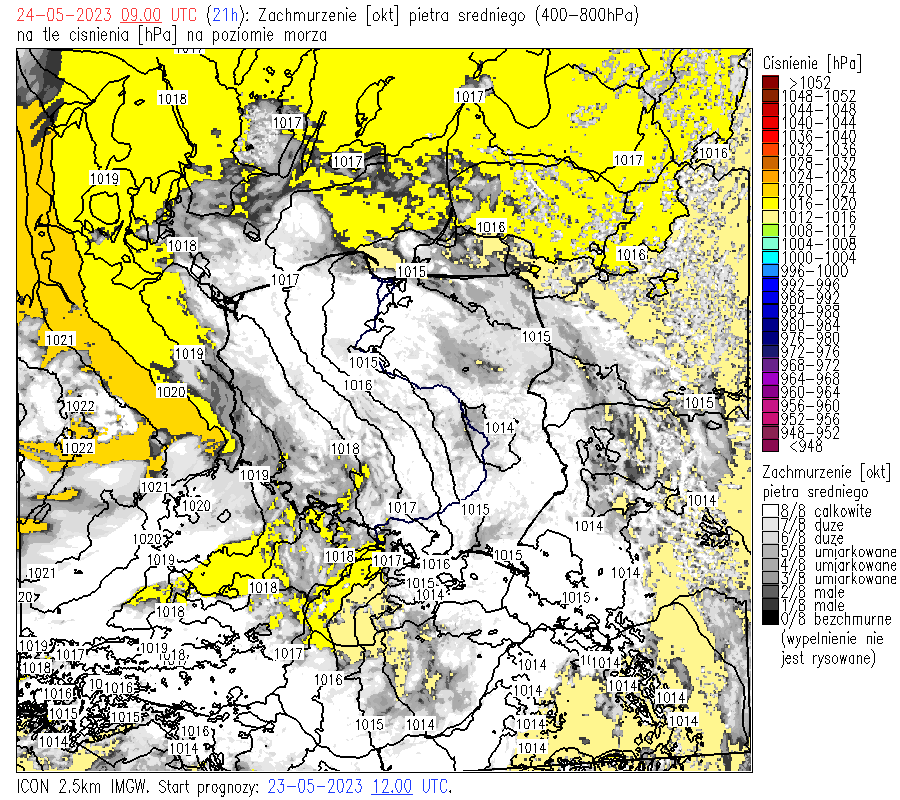Select the 960-964 magenta swatch
The image size is (900, 800).
[x=770, y=393]
